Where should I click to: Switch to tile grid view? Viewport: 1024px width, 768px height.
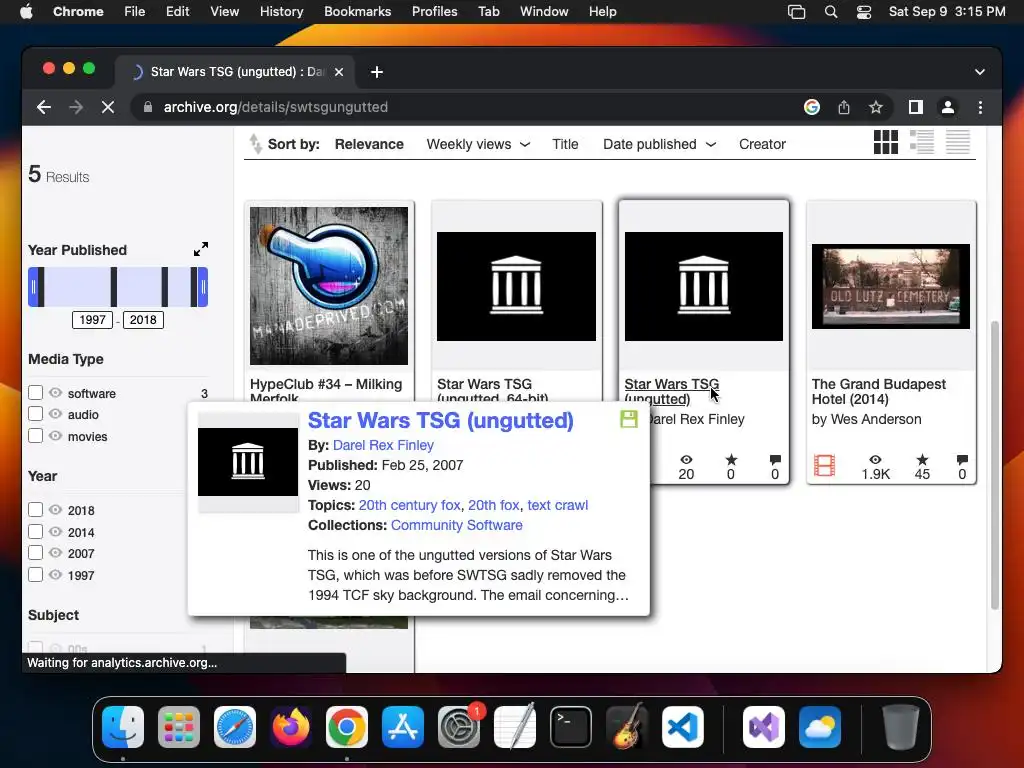point(886,142)
